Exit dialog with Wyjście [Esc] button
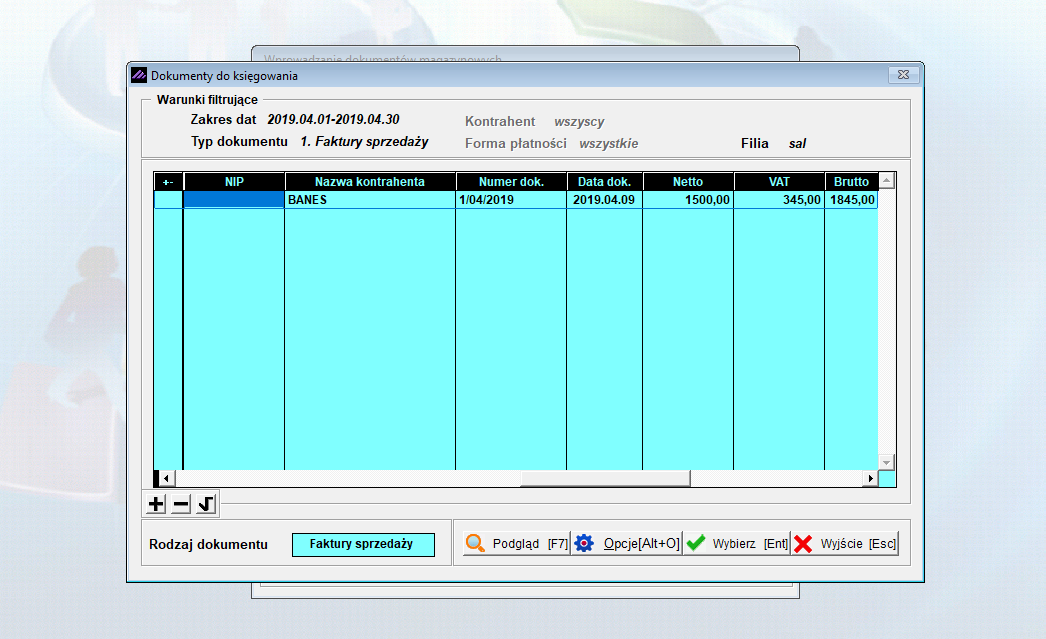 click(845, 544)
